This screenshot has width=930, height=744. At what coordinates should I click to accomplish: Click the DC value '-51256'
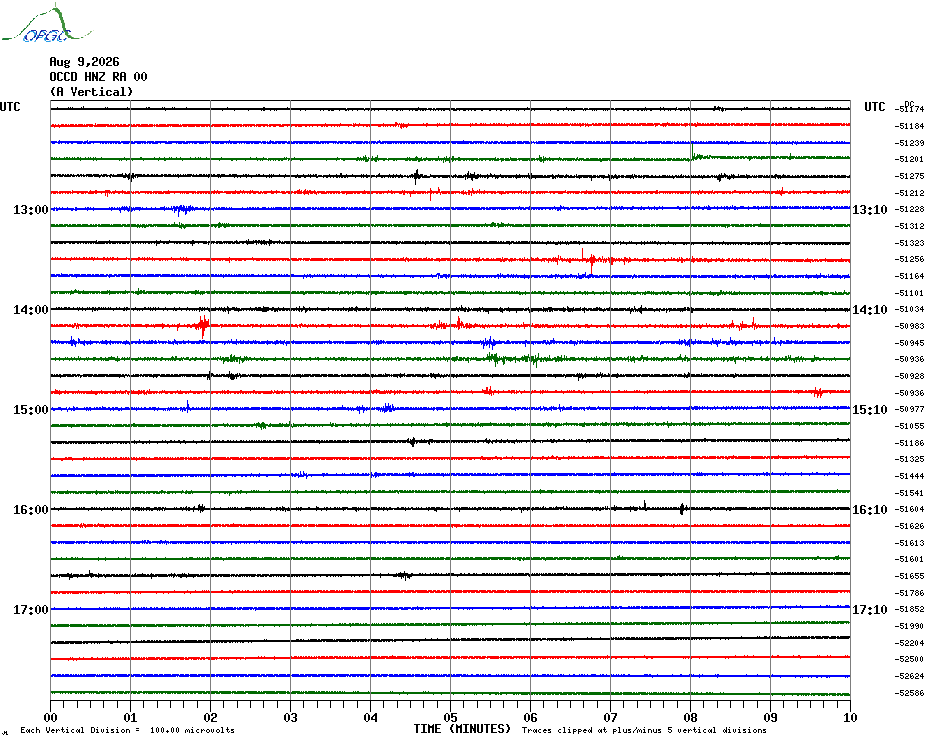tap(910, 259)
